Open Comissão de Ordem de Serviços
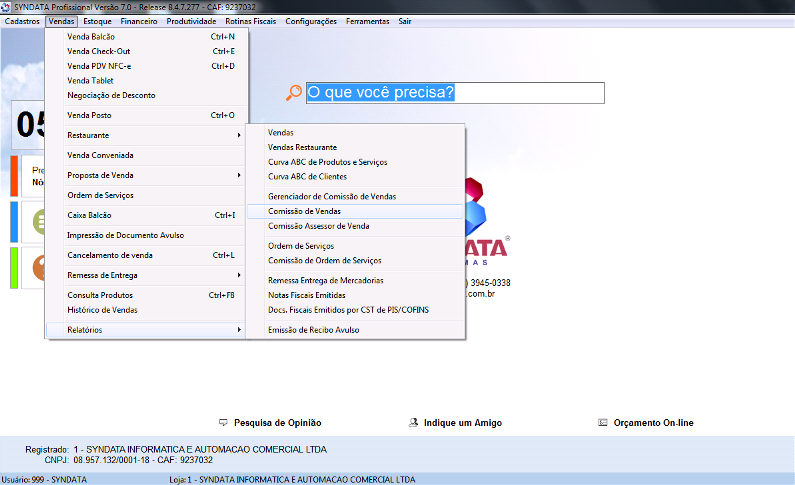The width and height of the screenshot is (795, 485). (x=355, y=260)
